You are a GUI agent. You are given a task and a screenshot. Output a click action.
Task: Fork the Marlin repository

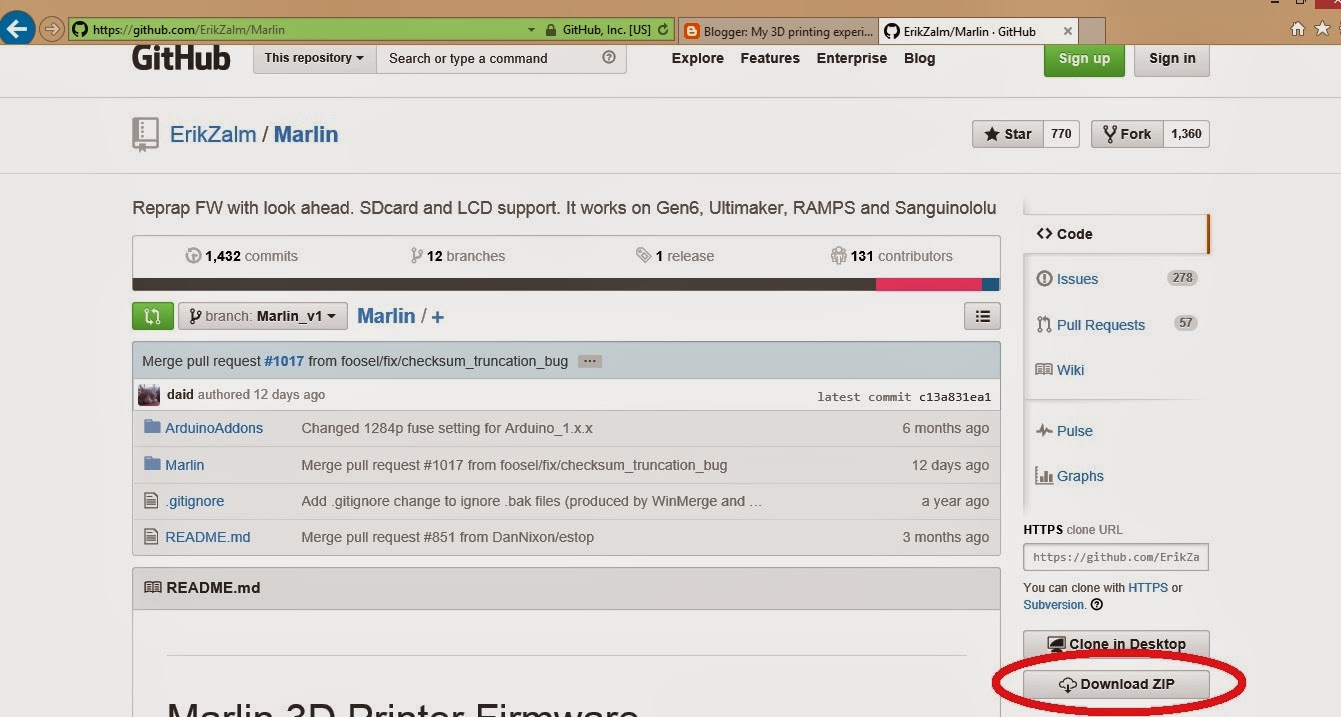click(1126, 133)
